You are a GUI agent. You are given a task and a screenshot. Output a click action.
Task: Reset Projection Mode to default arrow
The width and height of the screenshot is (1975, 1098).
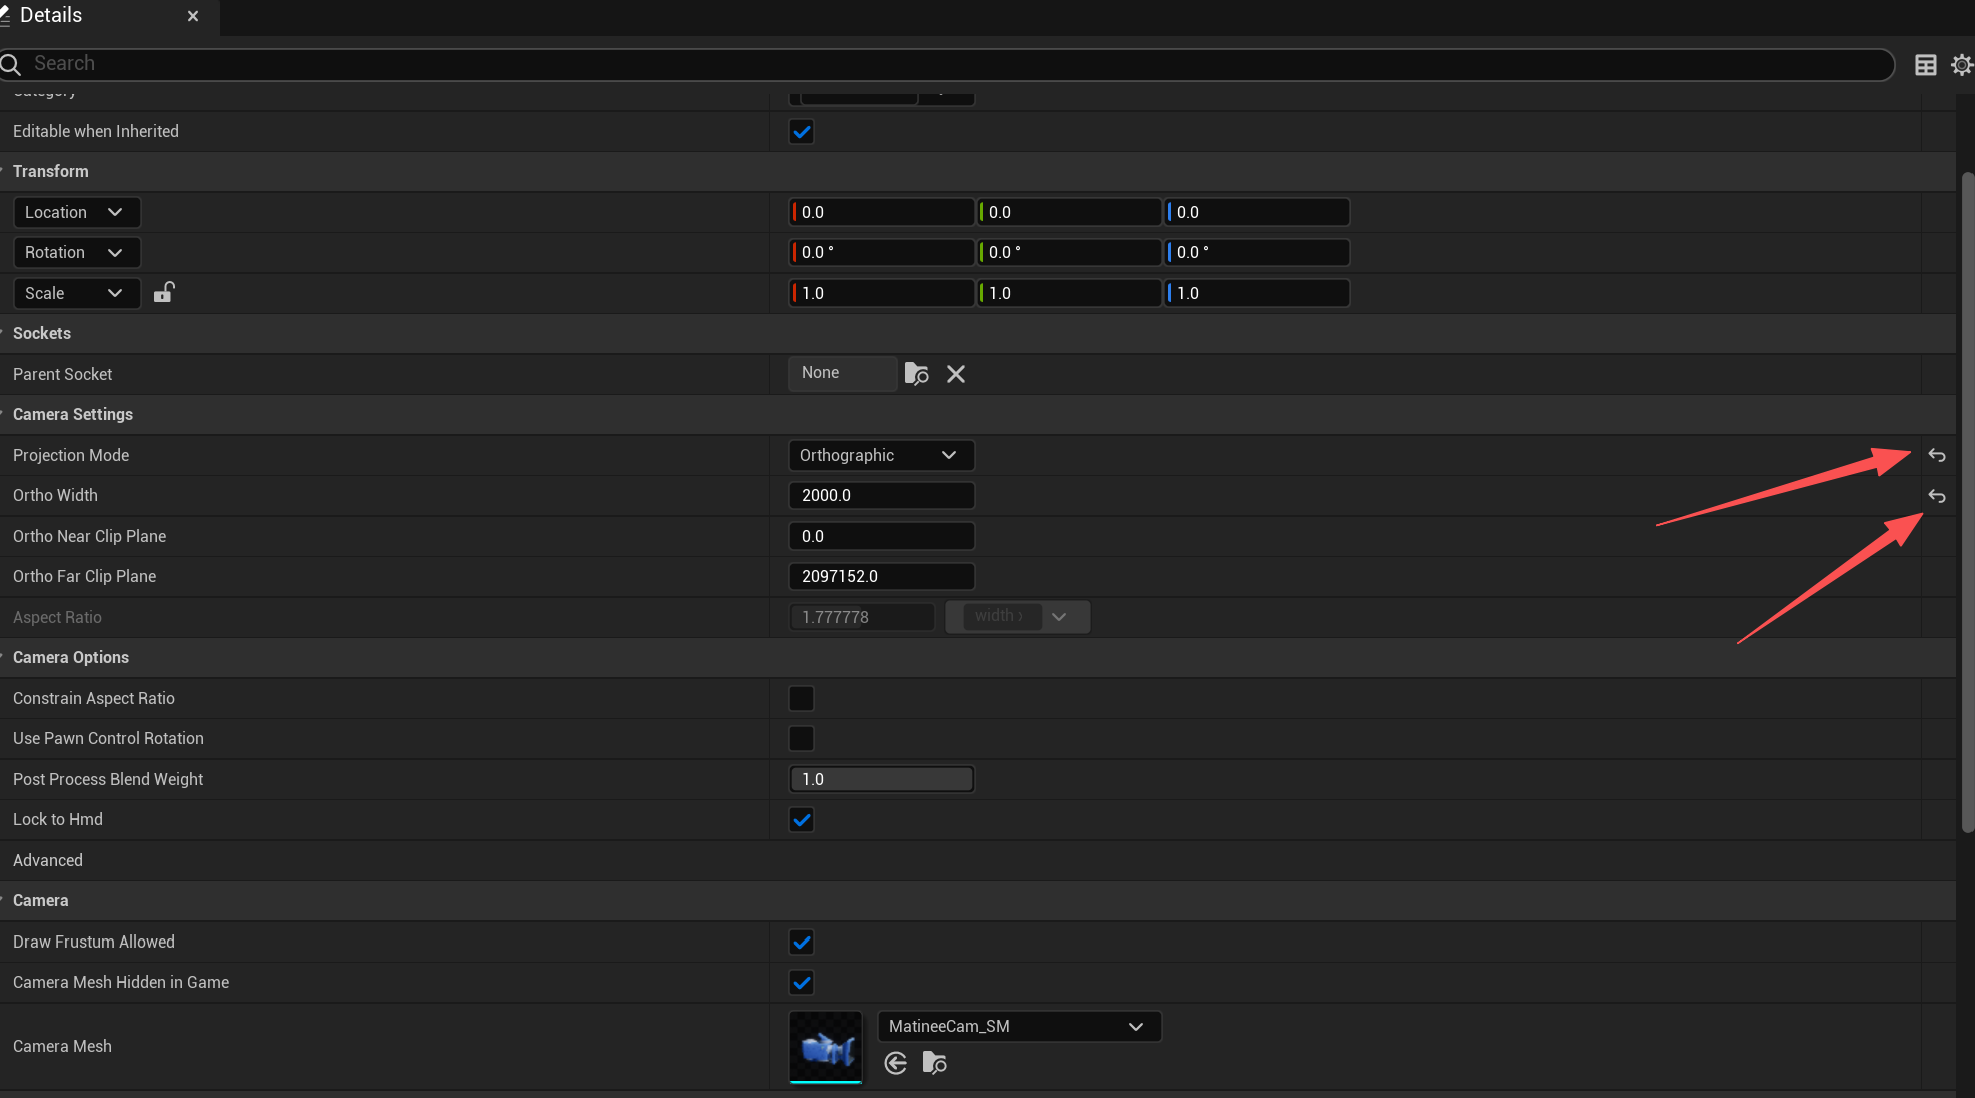[x=1937, y=455]
